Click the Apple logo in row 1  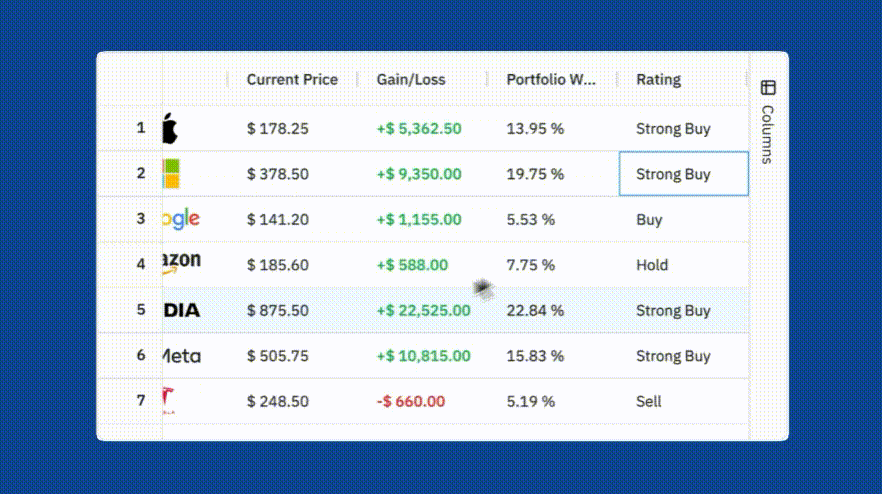coord(170,128)
